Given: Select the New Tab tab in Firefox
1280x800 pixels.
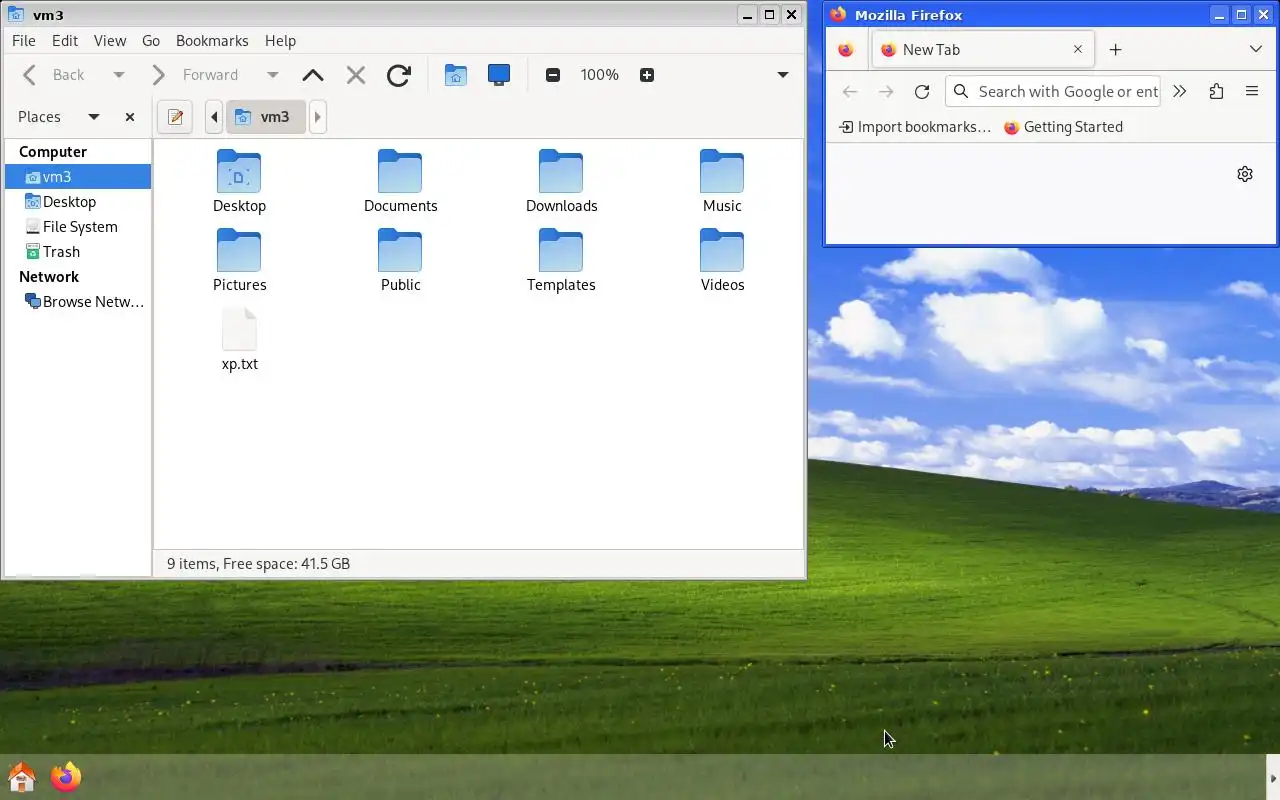Looking at the screenshot, I should 982,50.
